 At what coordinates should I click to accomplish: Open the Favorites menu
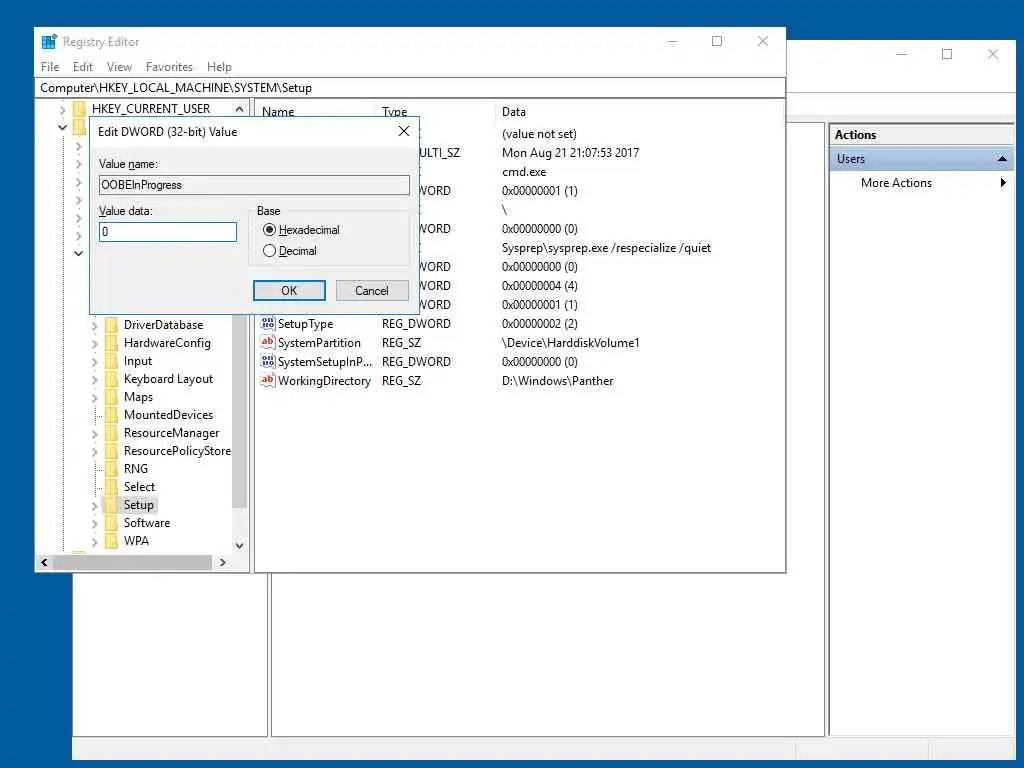pos(169,67)
